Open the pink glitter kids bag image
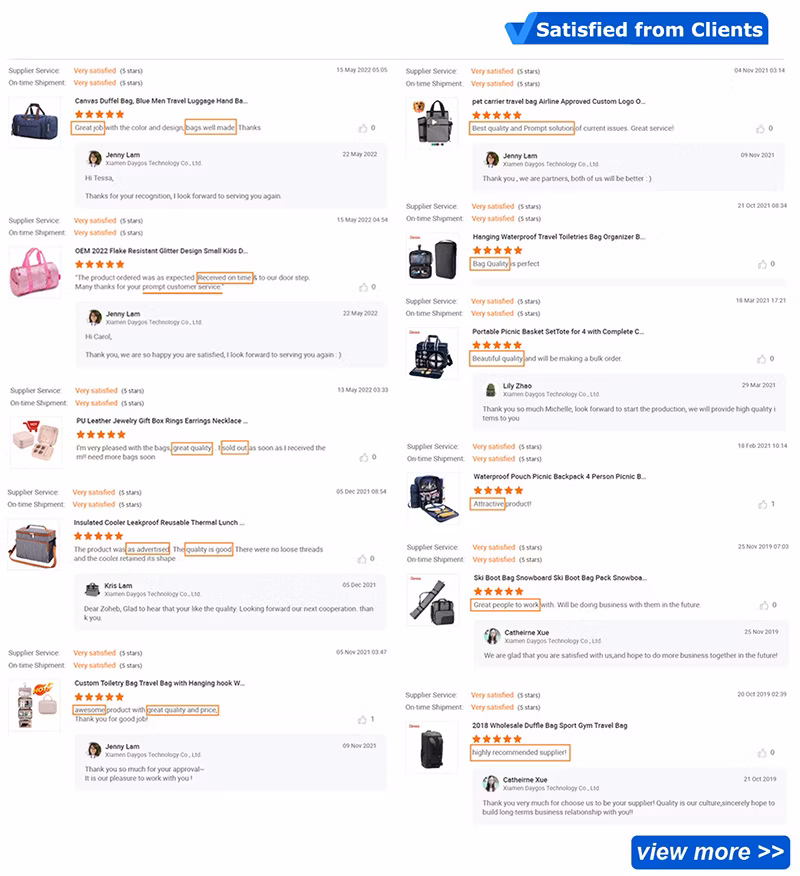The image size is (800, 876). (x=35, y=273)
